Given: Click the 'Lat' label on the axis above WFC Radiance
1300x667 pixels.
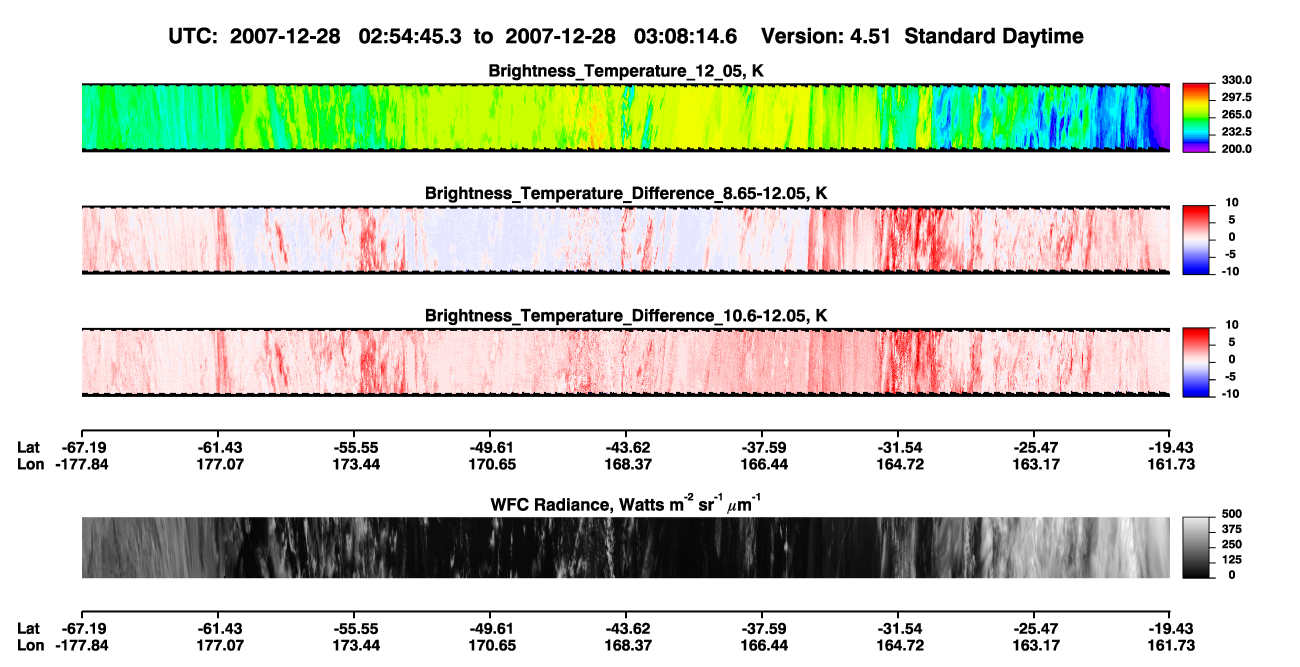Looking at the screenshot, I should (29, 448).
